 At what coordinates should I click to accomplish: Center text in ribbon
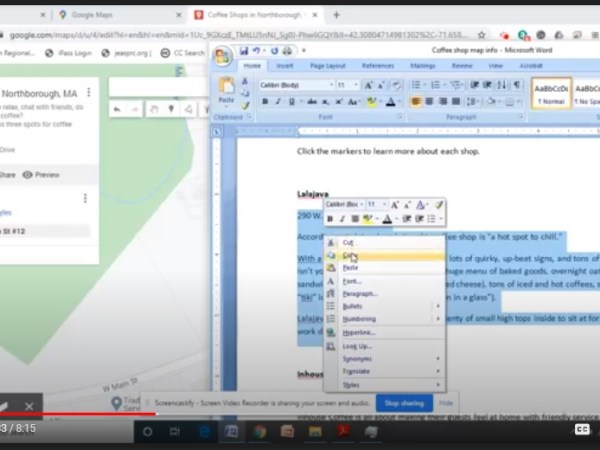[x=429, y=102]
